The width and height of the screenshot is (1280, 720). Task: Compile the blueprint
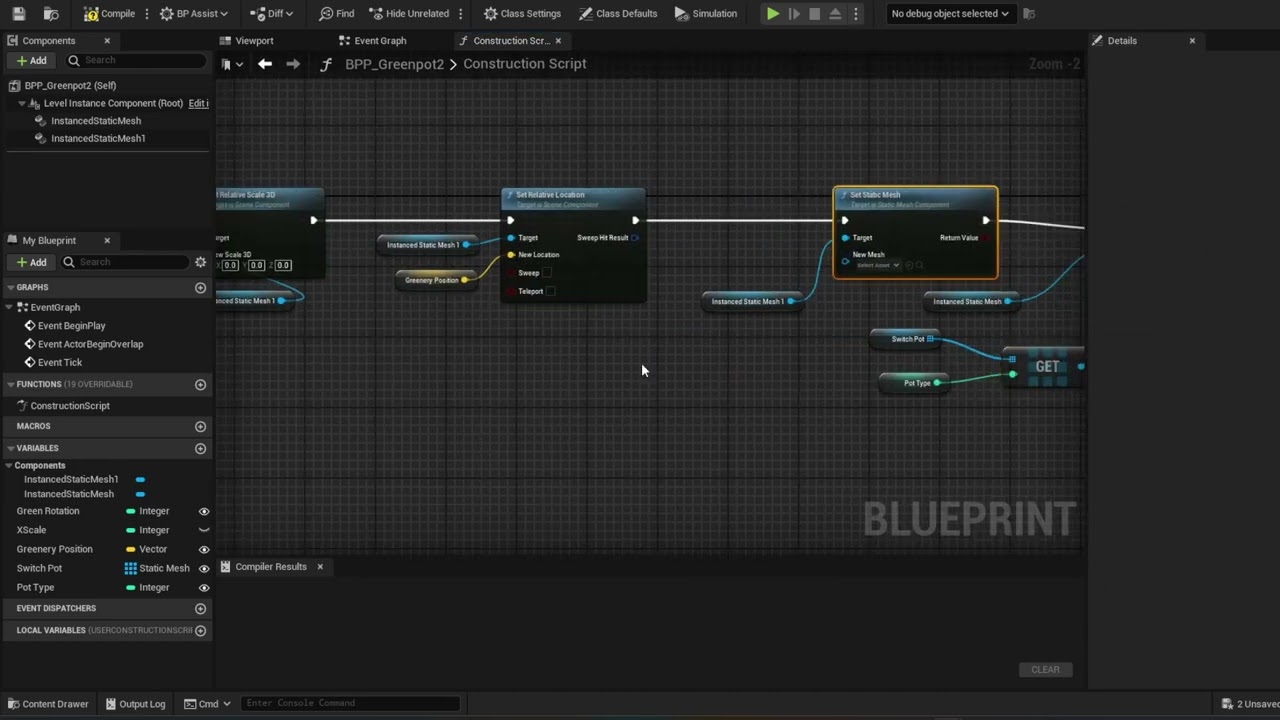[x=109, y=14]
